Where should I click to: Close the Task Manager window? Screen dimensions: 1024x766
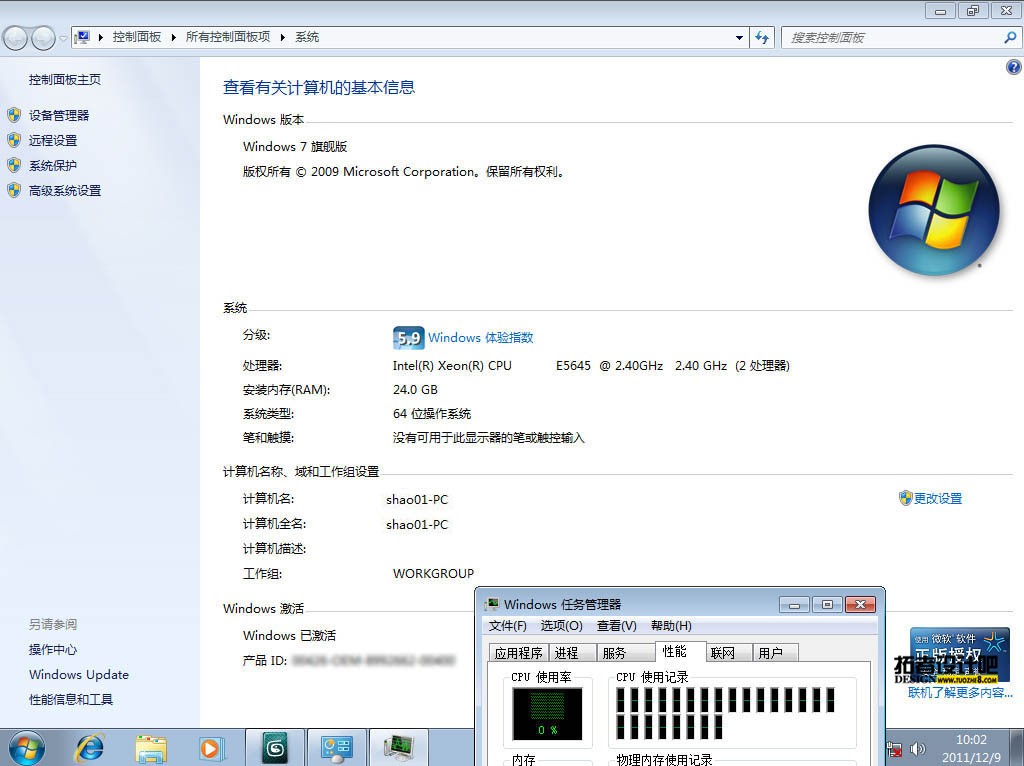[x=860, y=605]
